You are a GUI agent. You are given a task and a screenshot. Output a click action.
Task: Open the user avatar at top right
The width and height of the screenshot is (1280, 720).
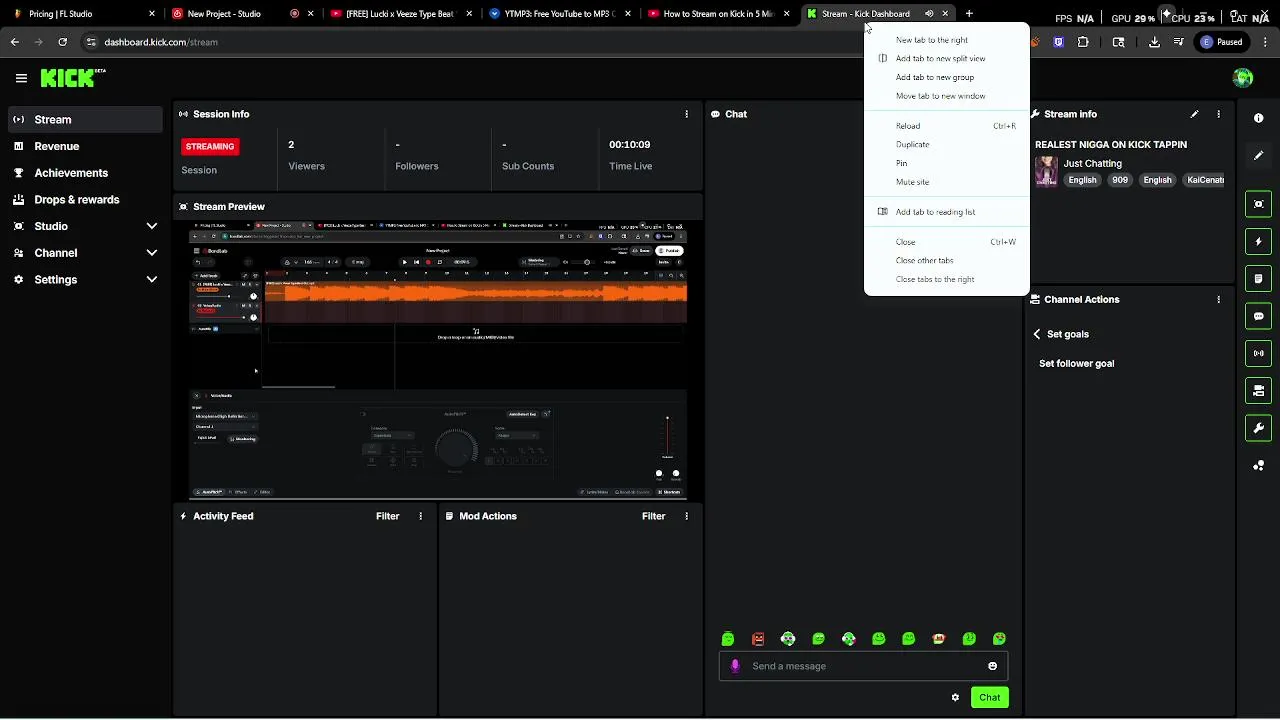1243,78
